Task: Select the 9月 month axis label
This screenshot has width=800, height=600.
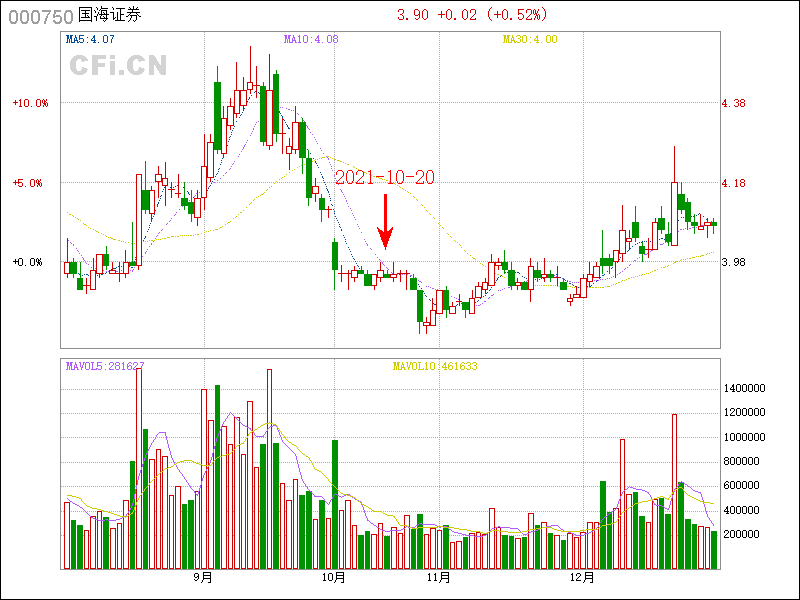Action: click(x=203, y=577)
